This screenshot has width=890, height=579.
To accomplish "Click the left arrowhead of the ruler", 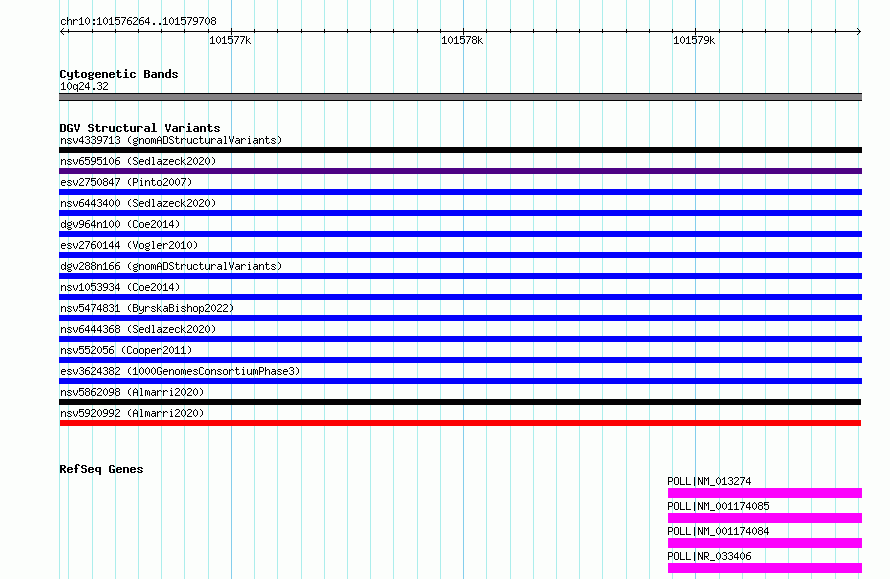I will 62,31.
